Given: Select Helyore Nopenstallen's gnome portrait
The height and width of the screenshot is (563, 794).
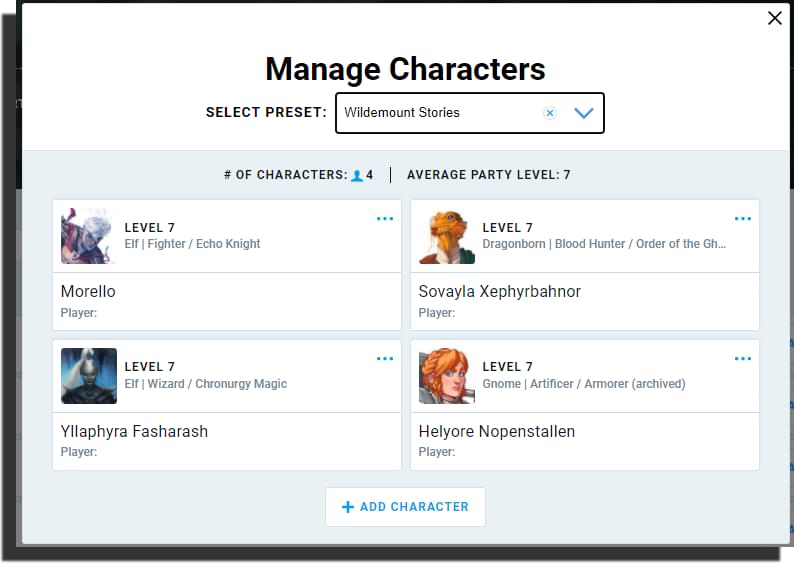Looking at the screenshot, I should tap(447, 376).
